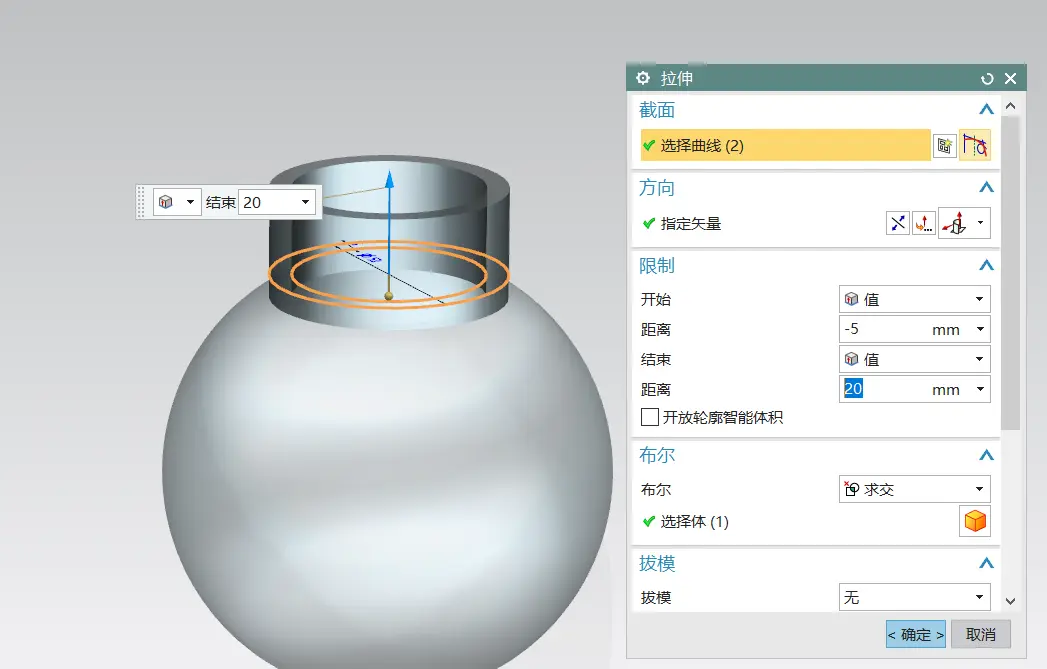This screenshot has height=669, width=1047.
Task: Open the 布尔 求交 dropdown
Action: point(914,489)
